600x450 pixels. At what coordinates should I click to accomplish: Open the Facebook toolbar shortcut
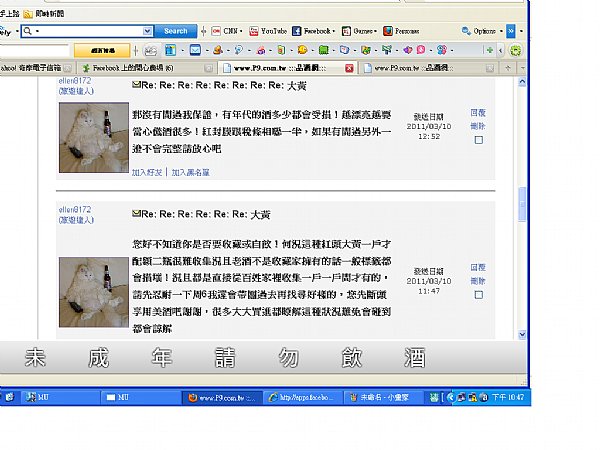coord(313,31)
